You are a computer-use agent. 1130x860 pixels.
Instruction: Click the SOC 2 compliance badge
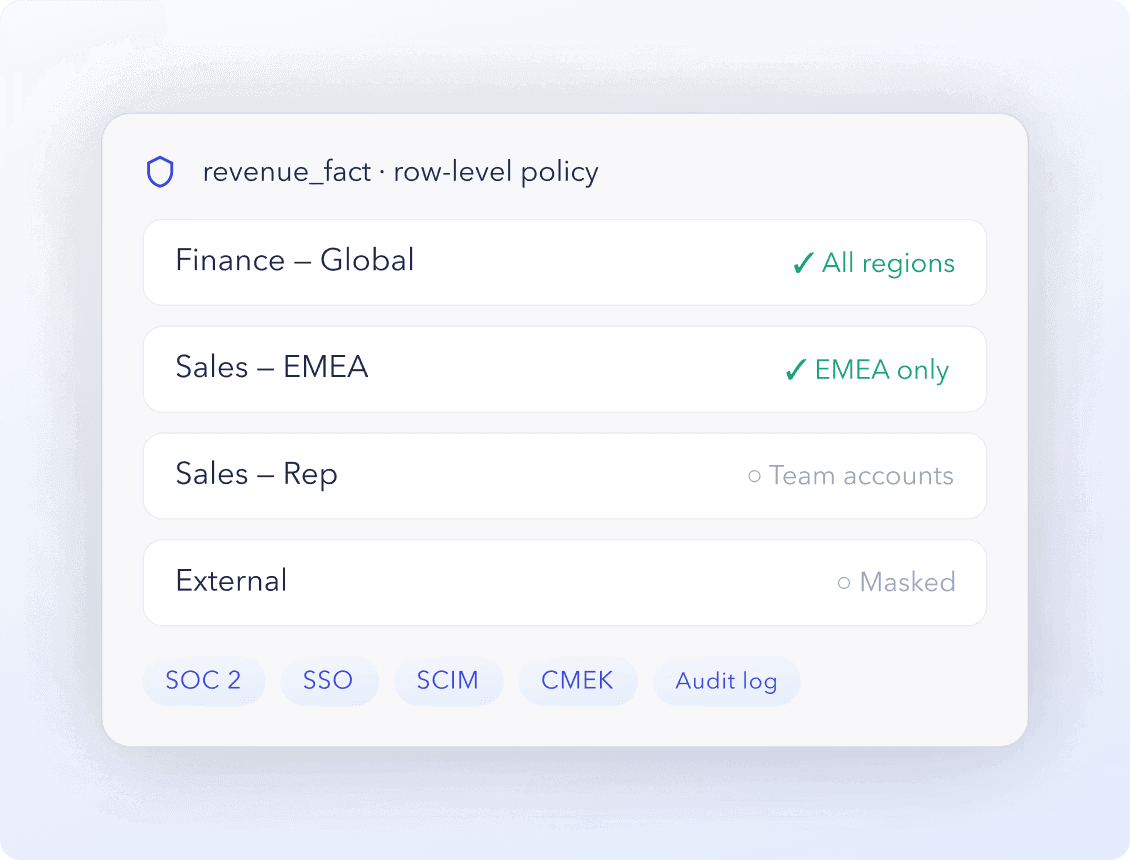click(x=204, y=681)
